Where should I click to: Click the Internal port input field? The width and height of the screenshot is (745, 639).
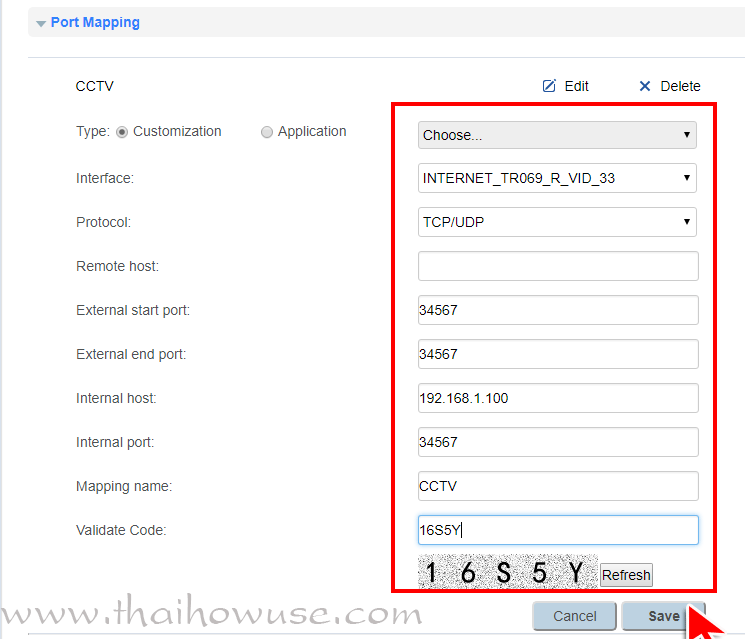(x=558, y=442)
